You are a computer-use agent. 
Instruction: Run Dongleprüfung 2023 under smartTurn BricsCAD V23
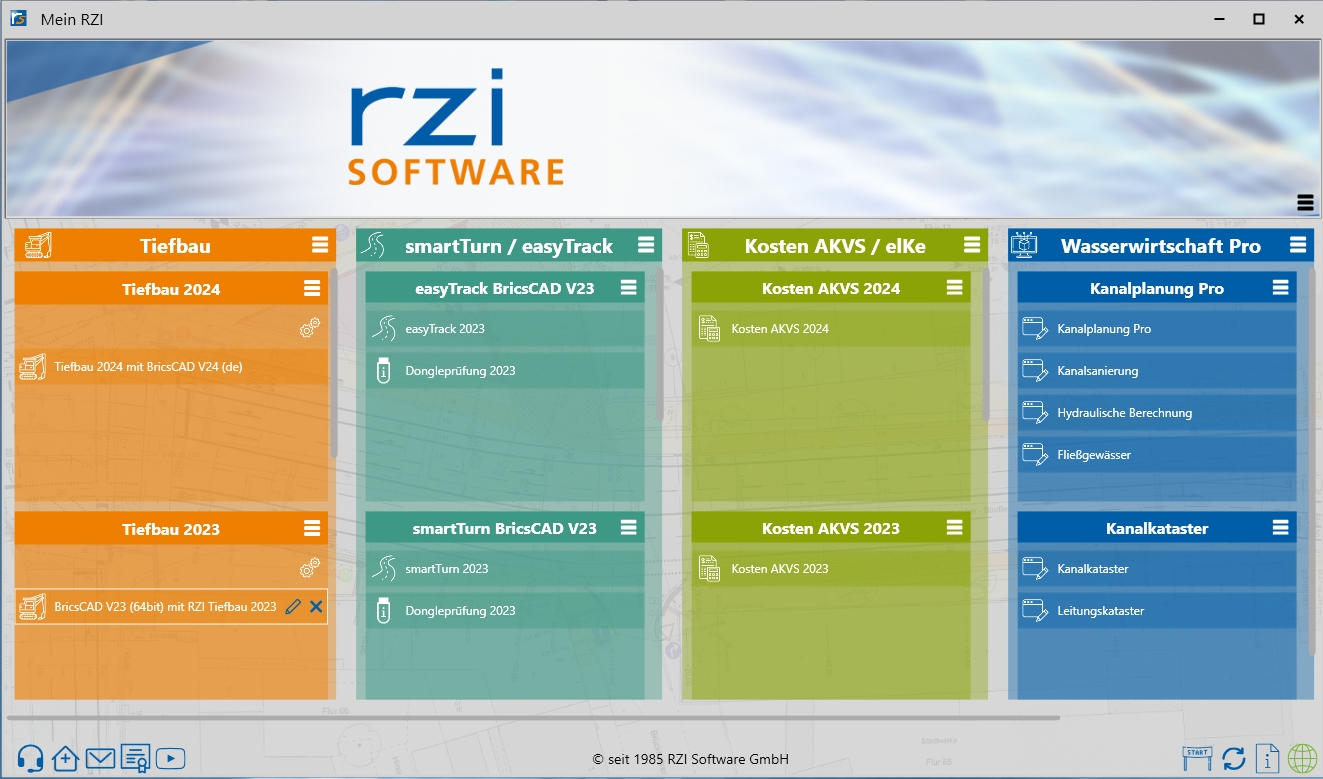click(505, 610)
